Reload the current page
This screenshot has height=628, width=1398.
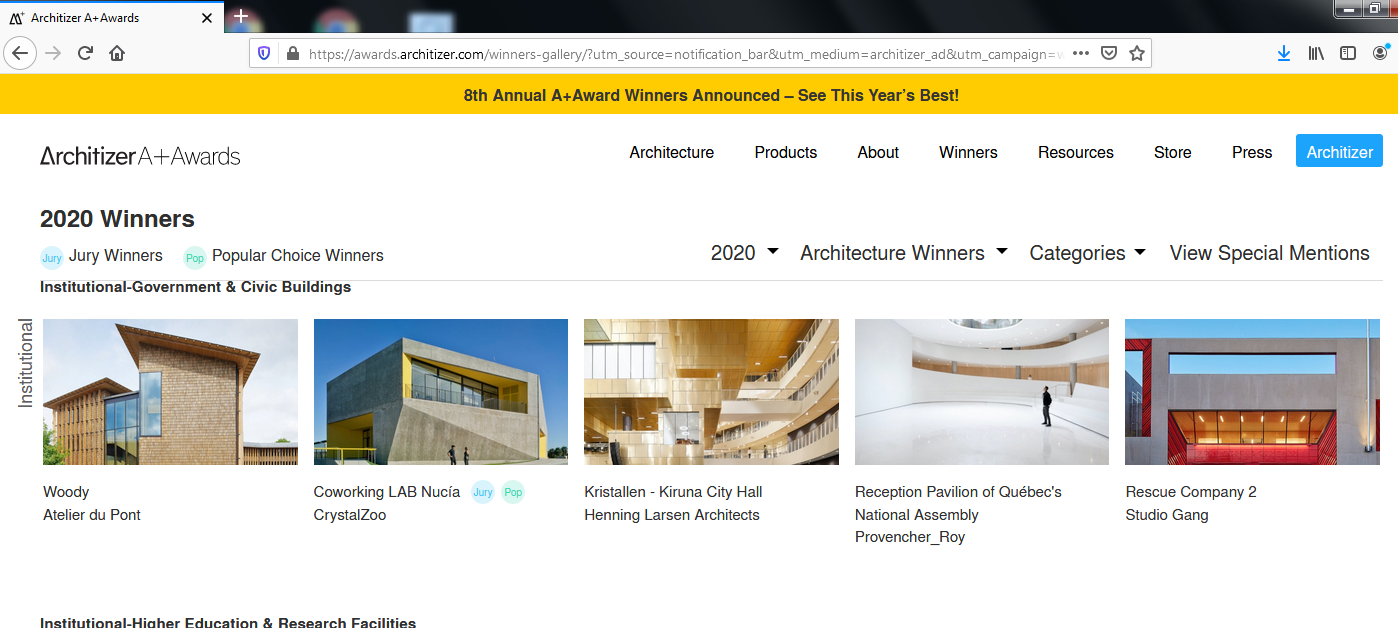coord(85,53)
